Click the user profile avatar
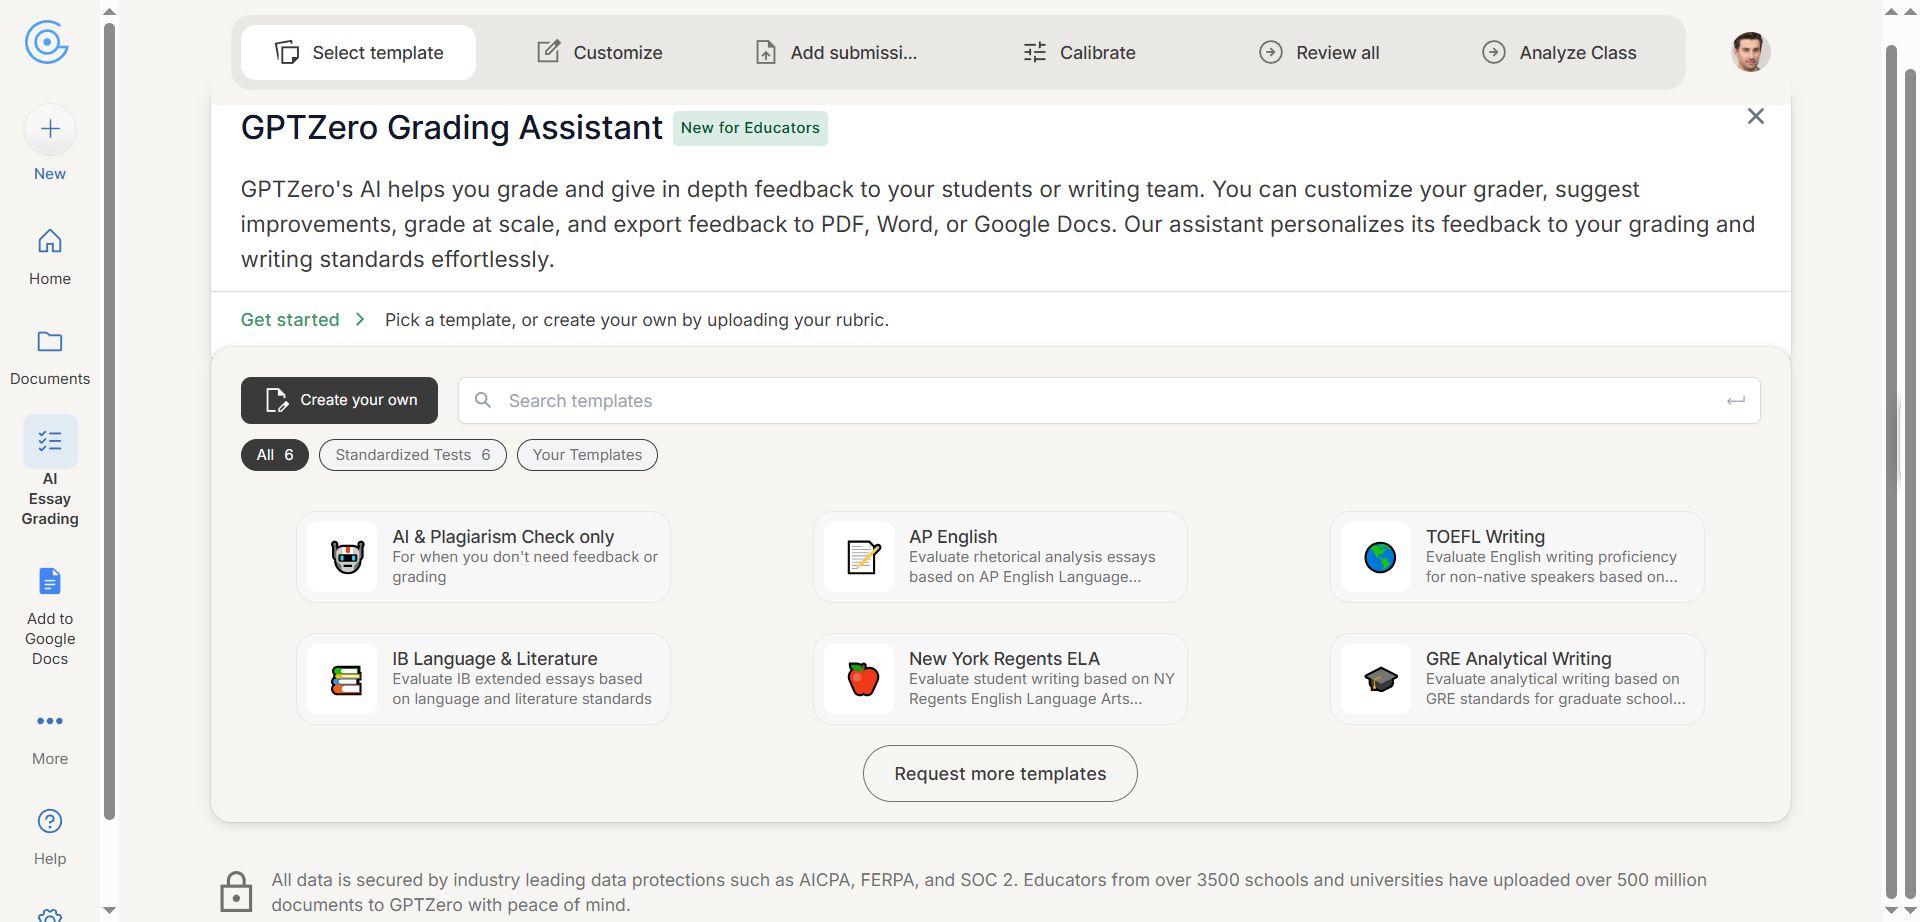Screen dimensions: 1920x922 [x=1750, y=52]
